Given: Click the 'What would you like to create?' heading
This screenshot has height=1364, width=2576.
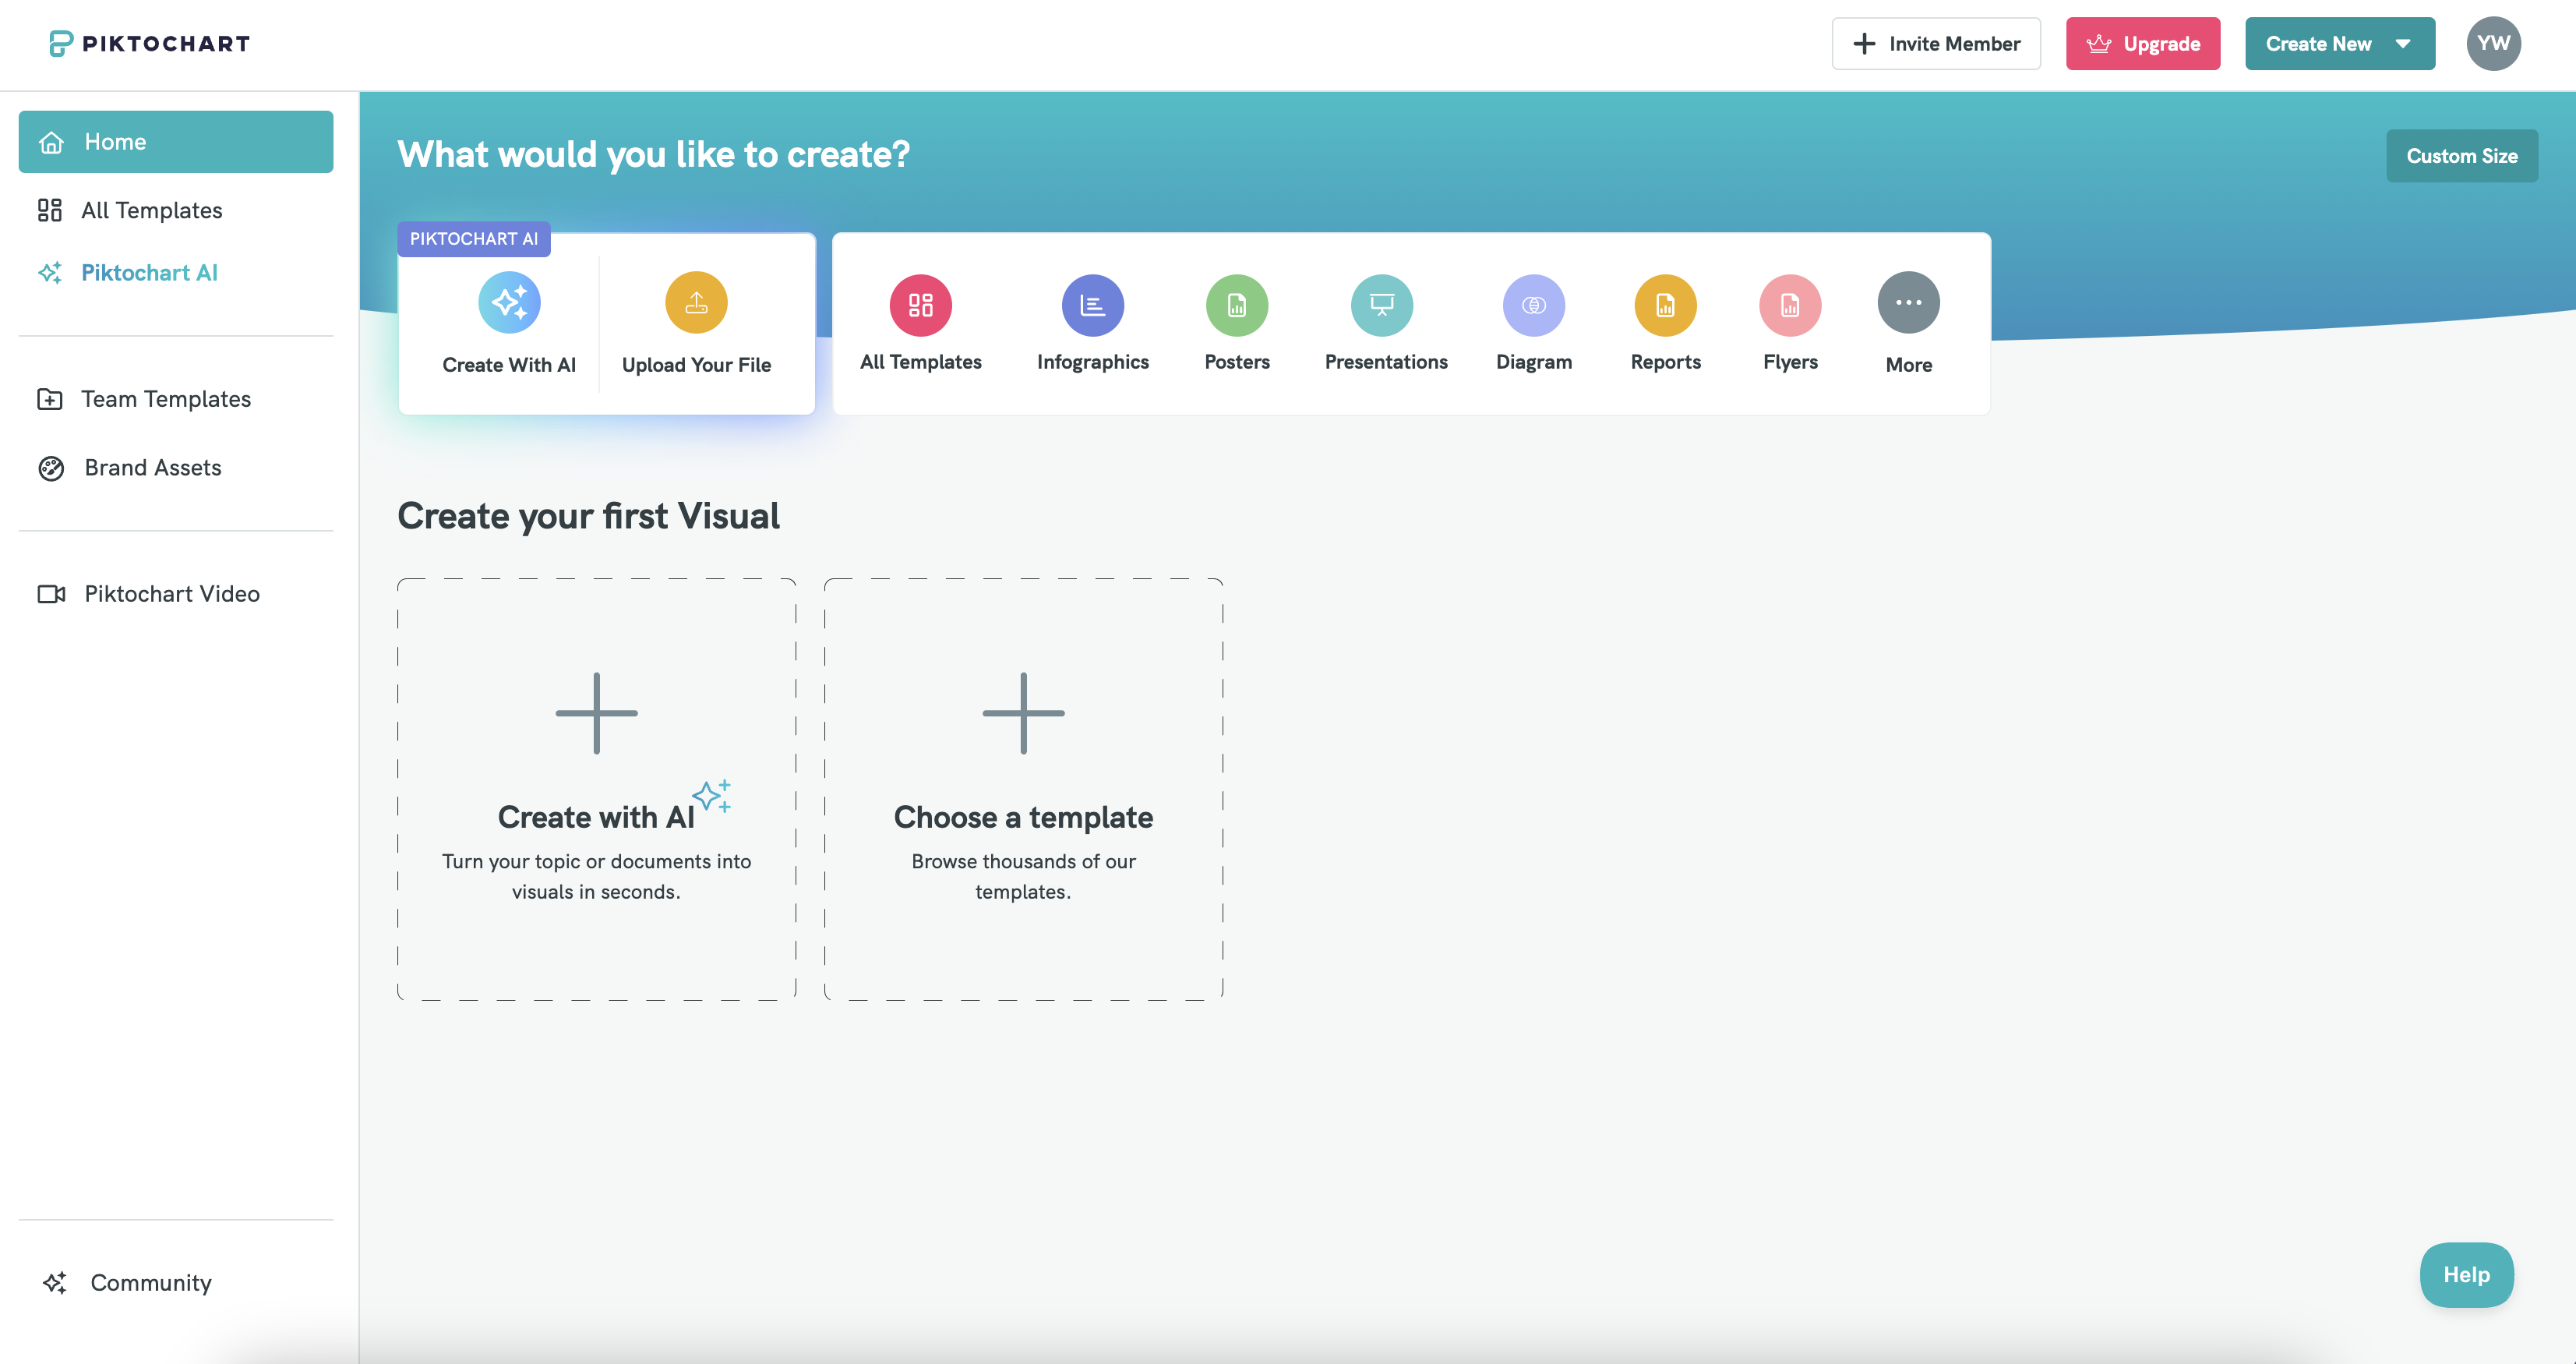Looking at the screenshot, I should (x=654, y=154).
